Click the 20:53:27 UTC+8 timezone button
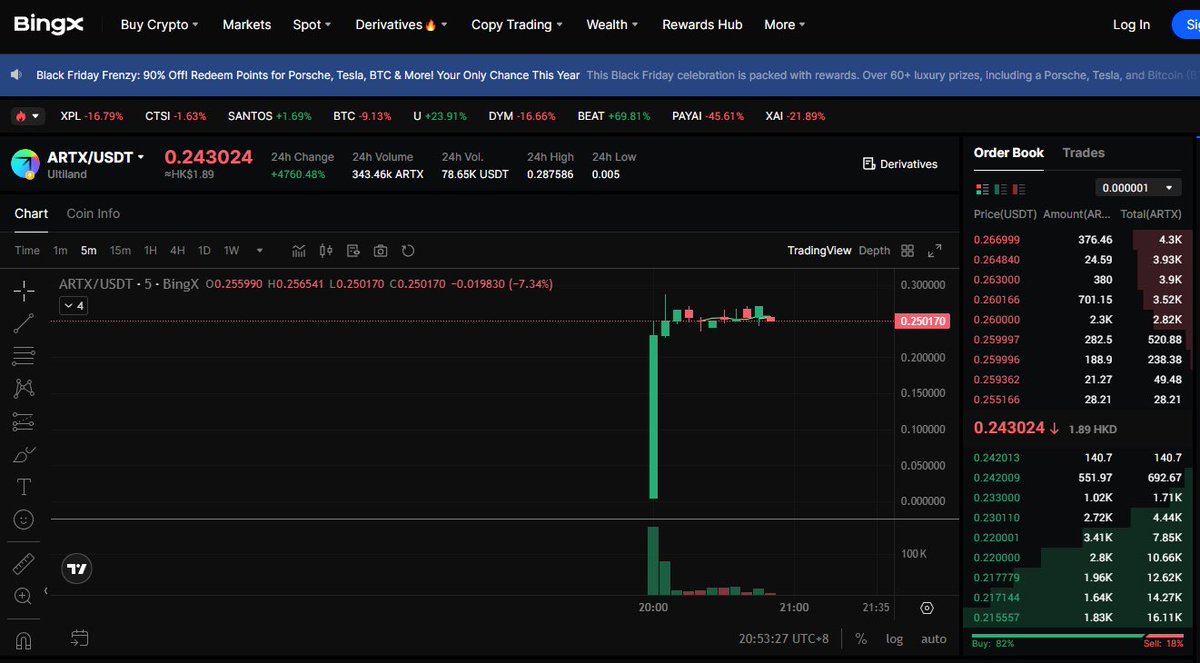Screen dimensions: 1200x663 pos(784,638)
